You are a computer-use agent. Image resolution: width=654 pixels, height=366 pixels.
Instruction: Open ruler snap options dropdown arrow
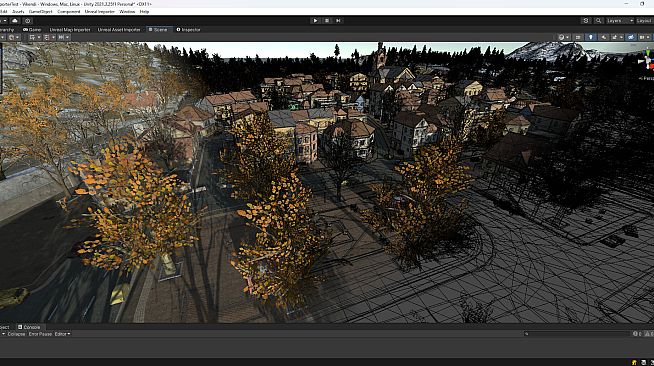point(68,37)
